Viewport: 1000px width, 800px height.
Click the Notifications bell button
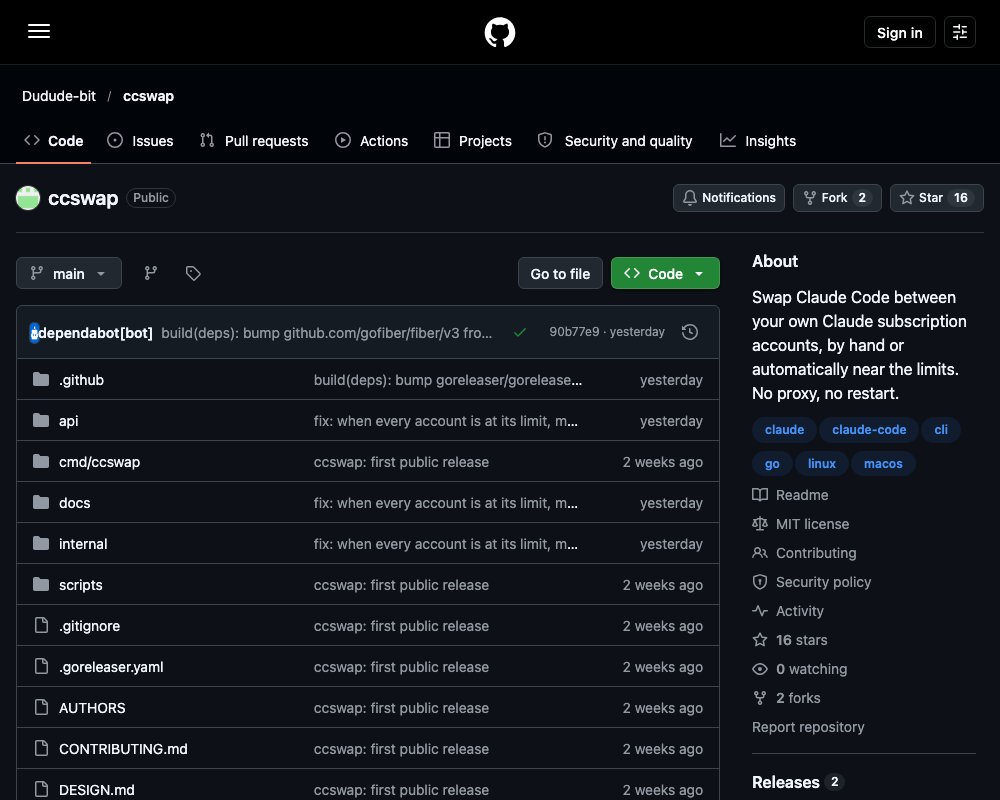pyautogui.click(x=729, y=198)
